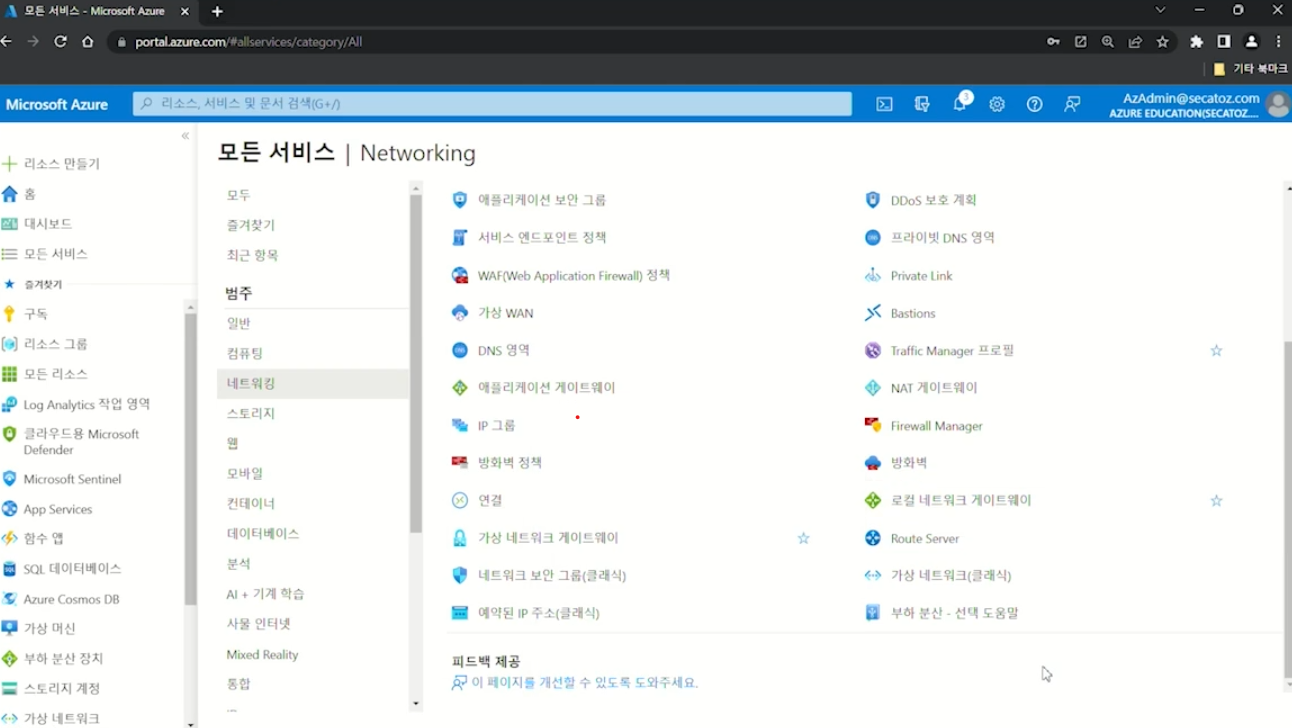This screenshot has height=728, width=1292.
Task: Click the 서비스 엔드포인트 정책 icon
Action: coord(460,238)
